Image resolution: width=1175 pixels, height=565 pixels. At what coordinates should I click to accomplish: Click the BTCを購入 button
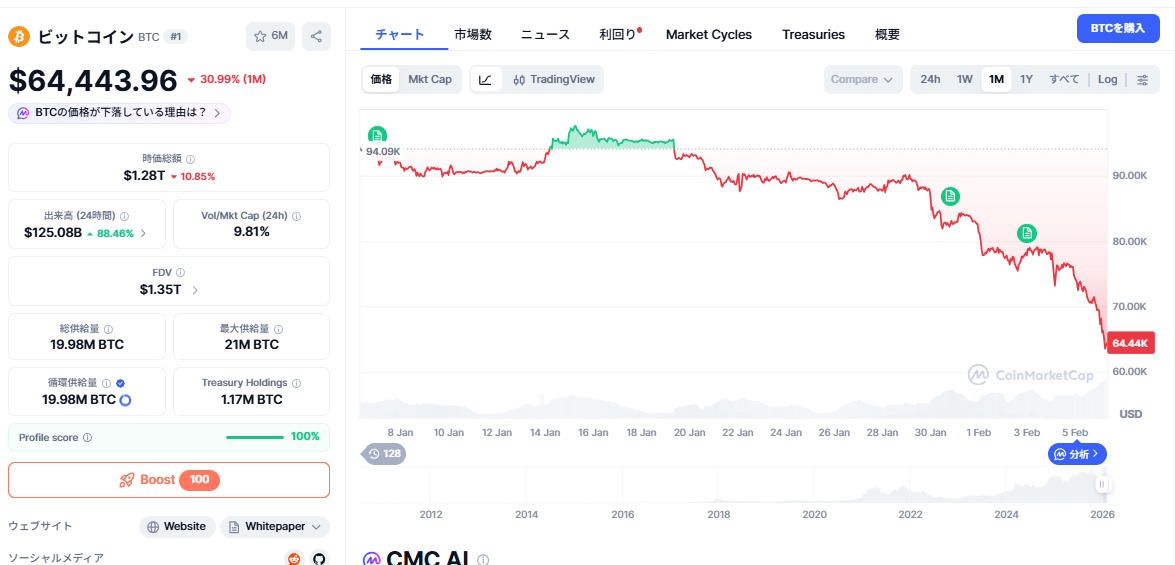pos(1117,29)
